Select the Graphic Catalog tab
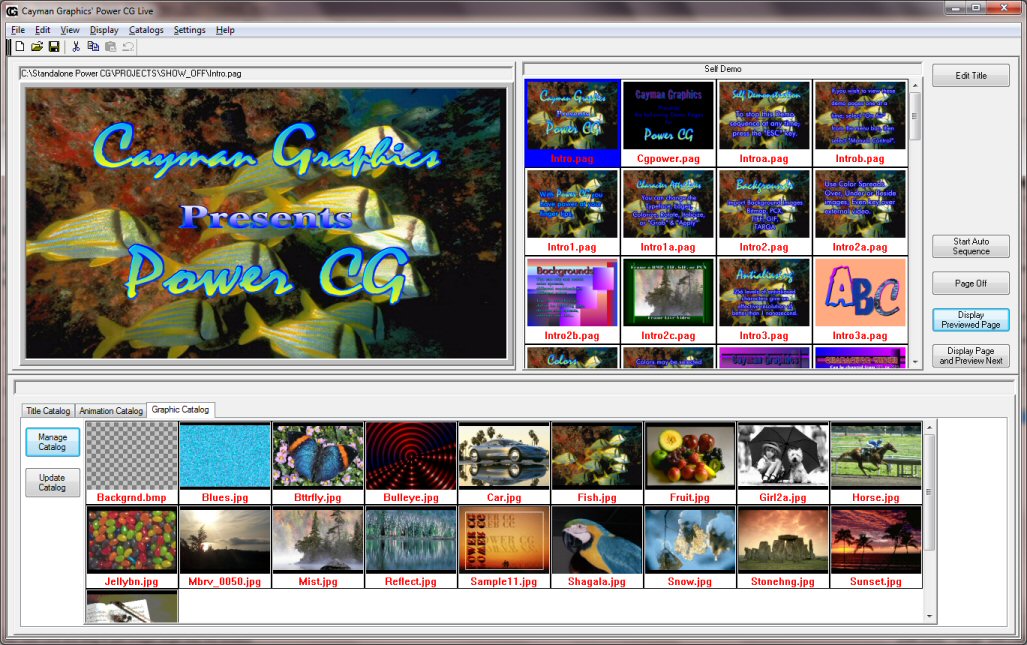Image resolution: width=1027 pixels, height=645 pixels. pos(180,409)
